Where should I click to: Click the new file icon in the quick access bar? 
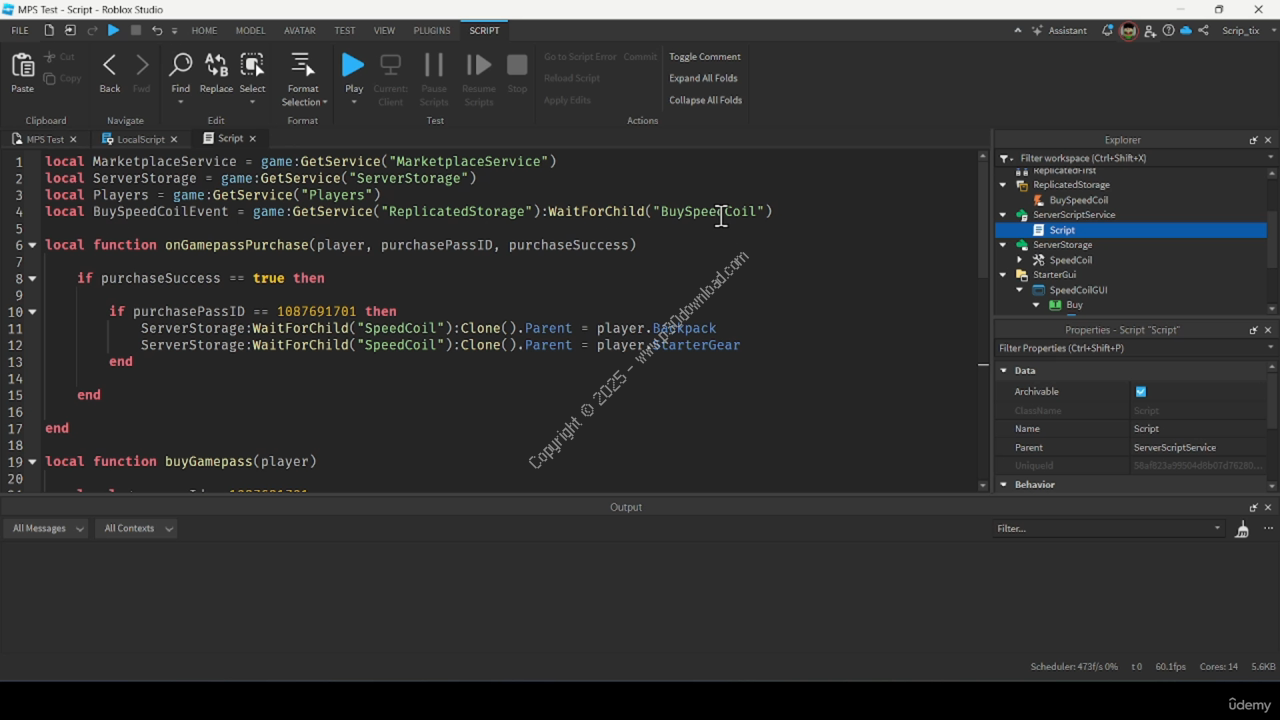(x=47, y=31)
